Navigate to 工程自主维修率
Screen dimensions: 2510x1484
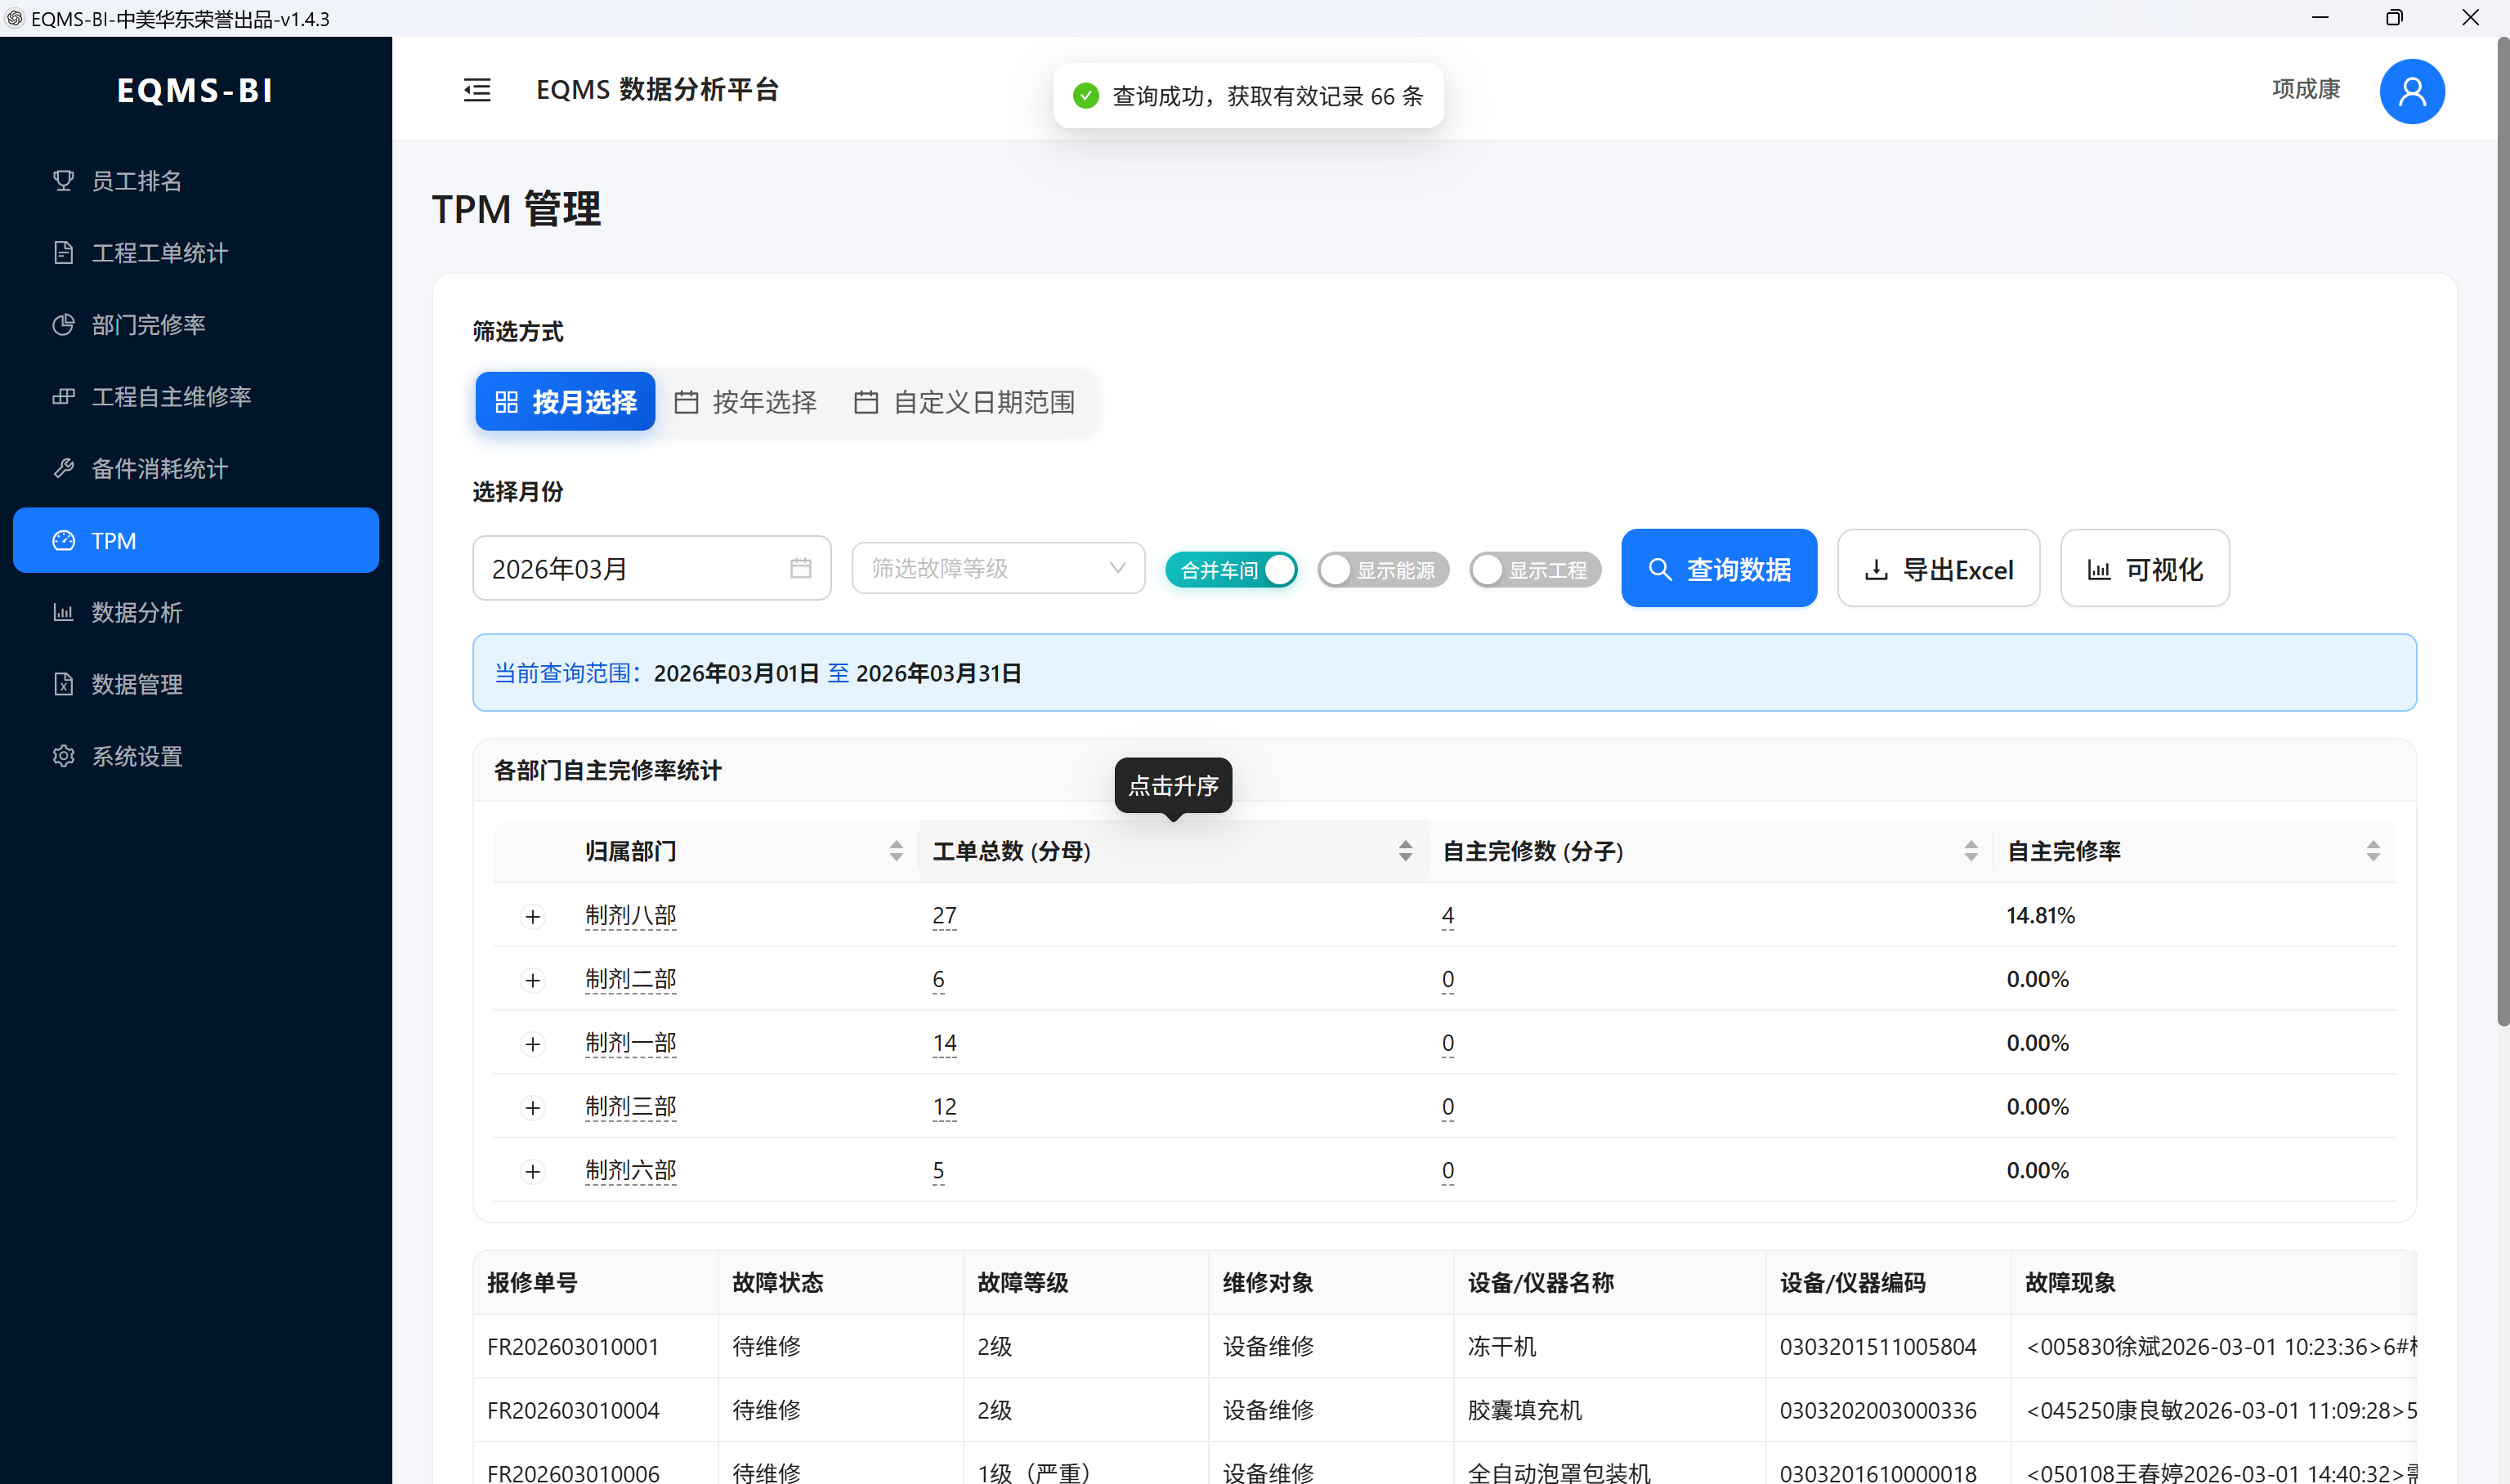pyautogui.click(x=196, y=396)
